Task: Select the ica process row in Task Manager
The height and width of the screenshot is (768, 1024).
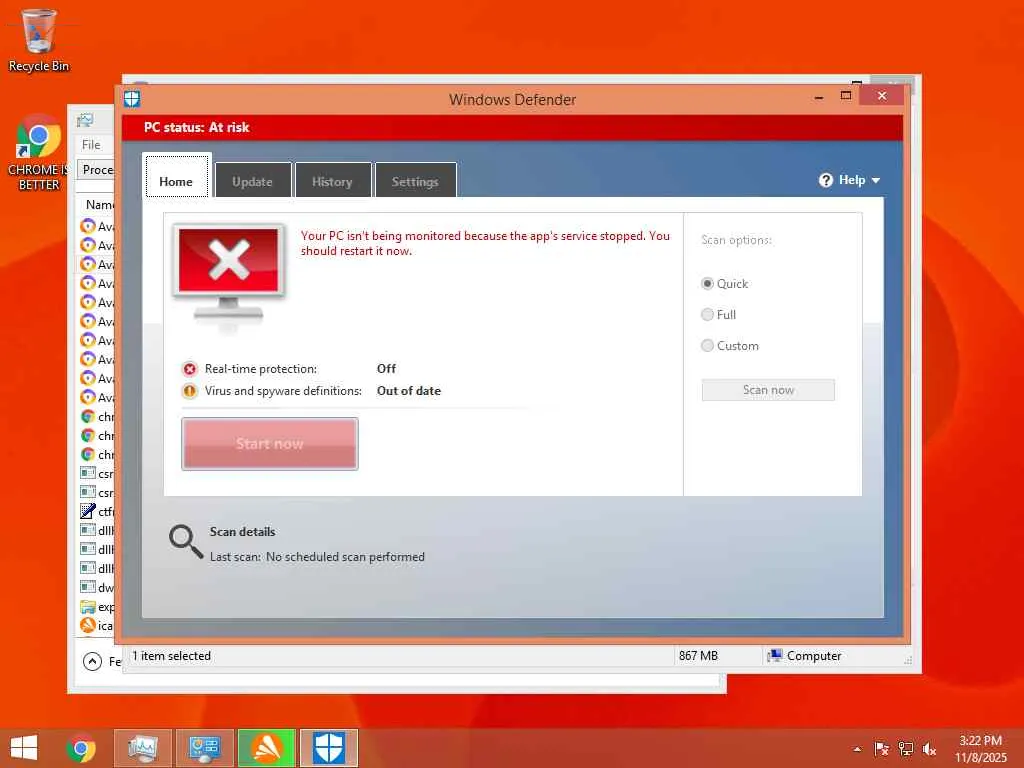Action: pyautogui.click(x=97, y=626)
